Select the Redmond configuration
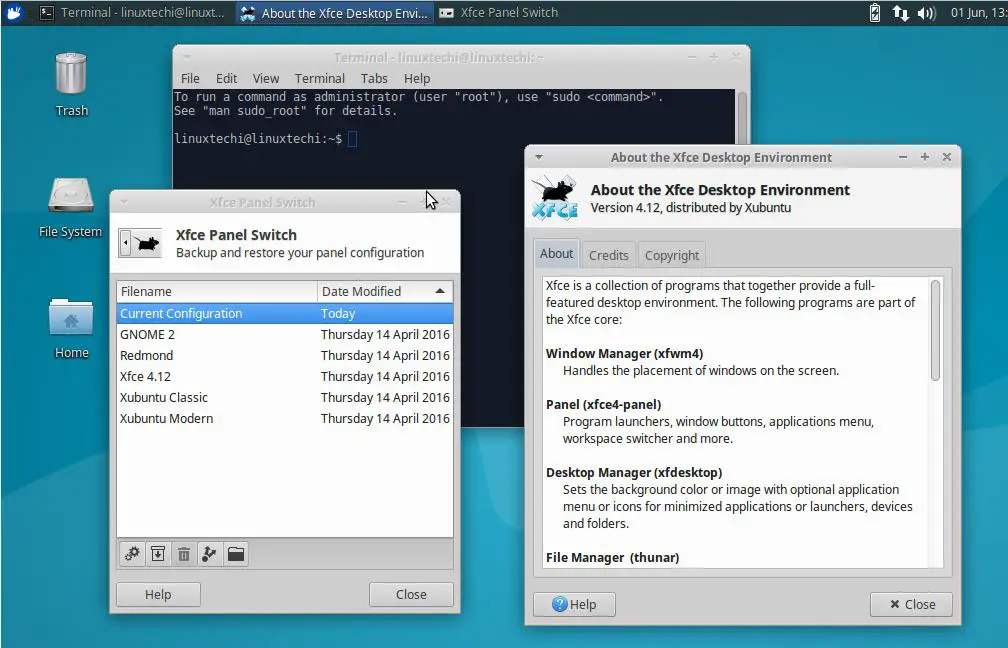Viewport: 1008px width, 648px height. click(285, 356)
